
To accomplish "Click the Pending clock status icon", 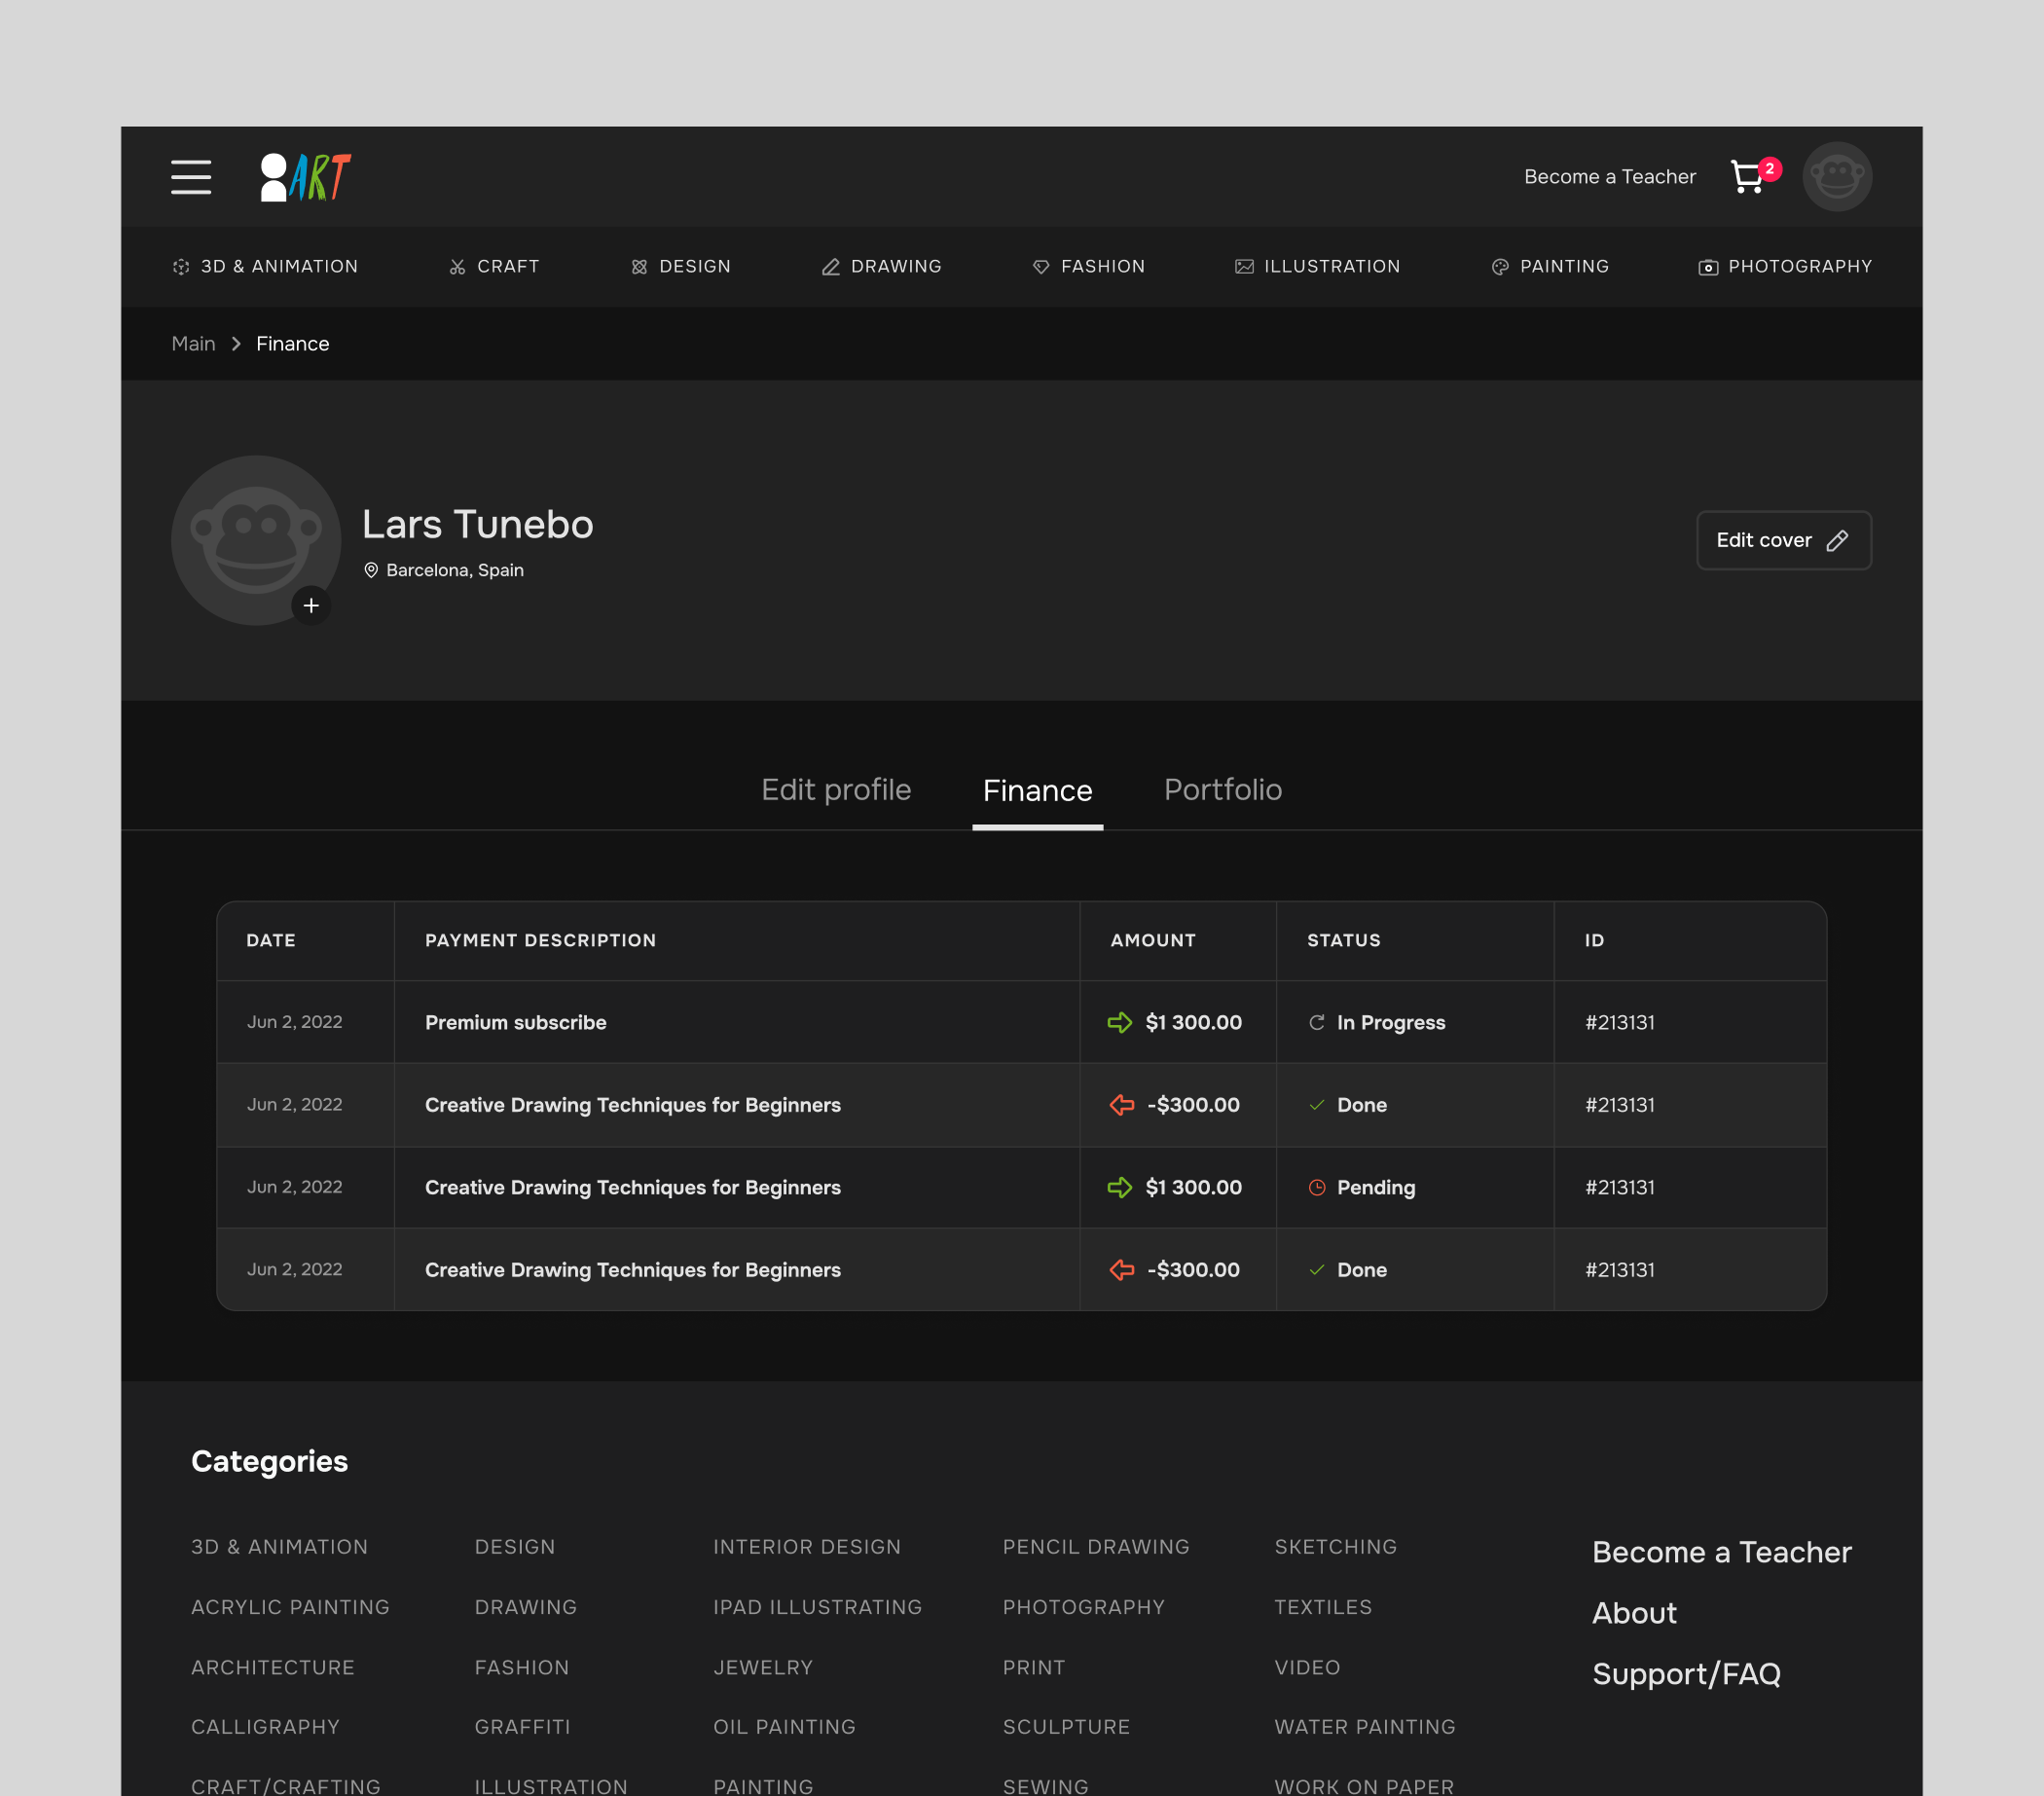I will [1316, 1187].
